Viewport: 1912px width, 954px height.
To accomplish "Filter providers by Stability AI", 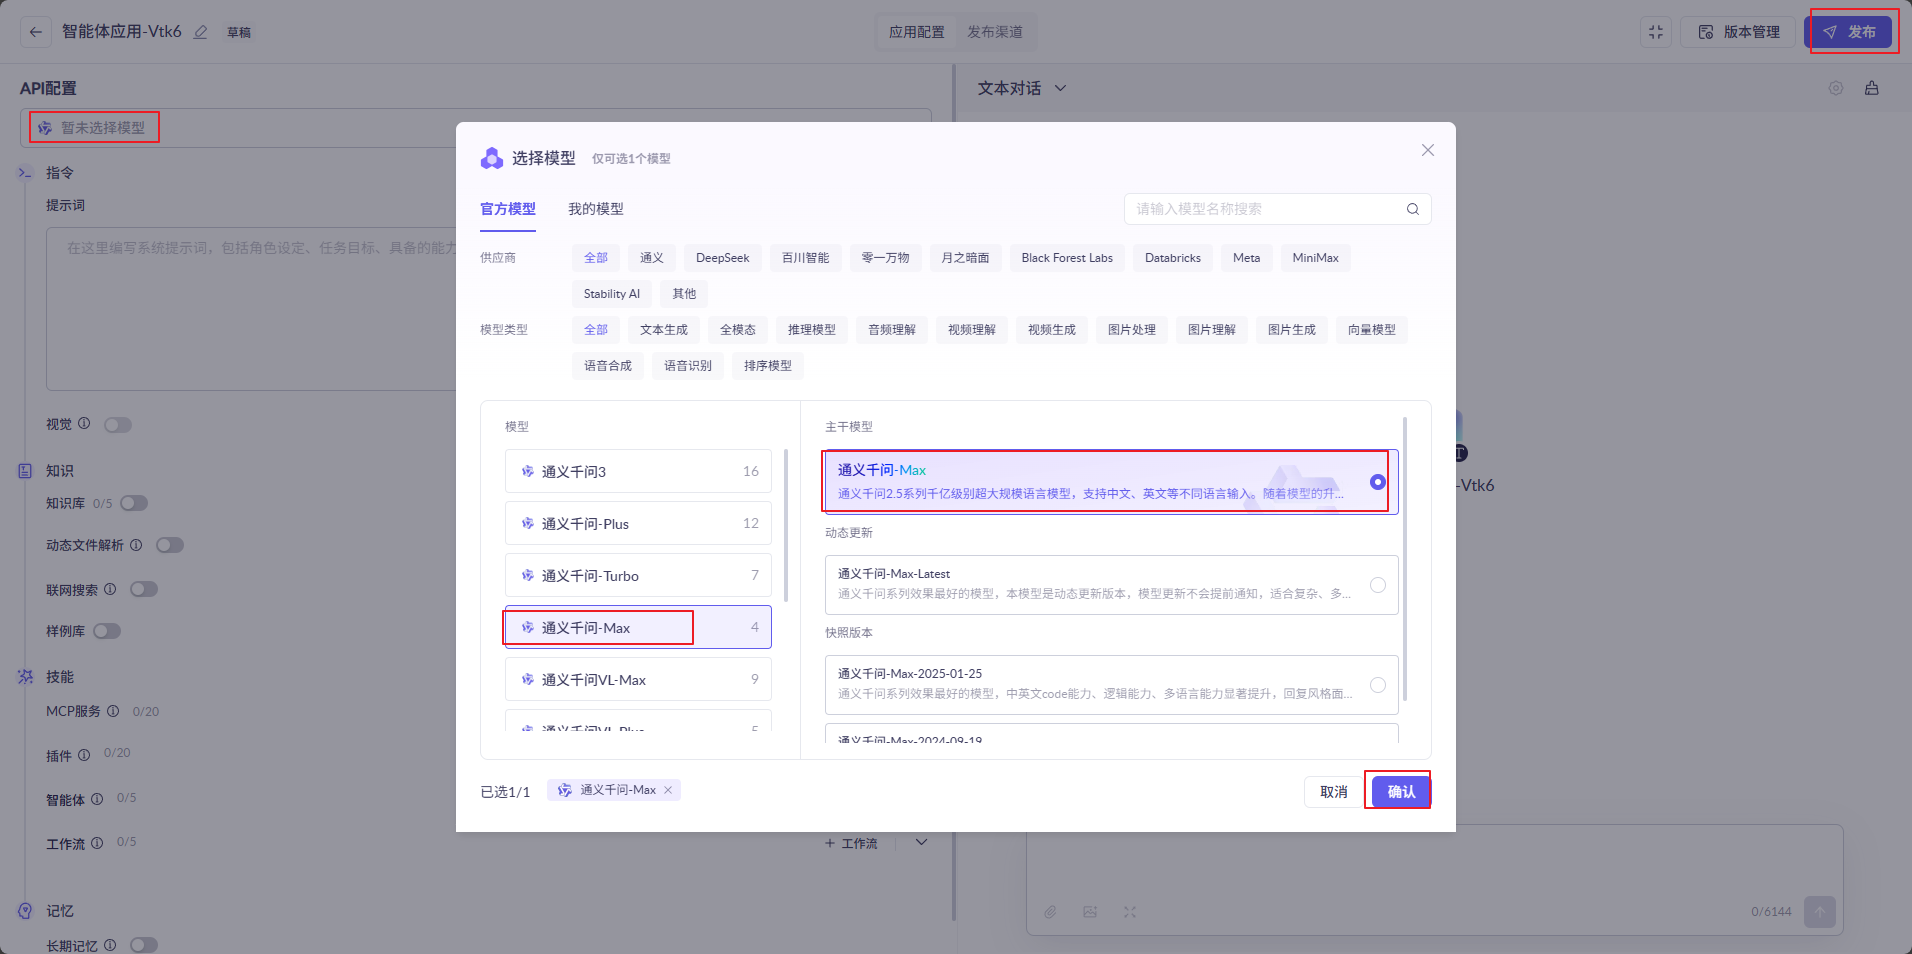I will pos(612,294).
